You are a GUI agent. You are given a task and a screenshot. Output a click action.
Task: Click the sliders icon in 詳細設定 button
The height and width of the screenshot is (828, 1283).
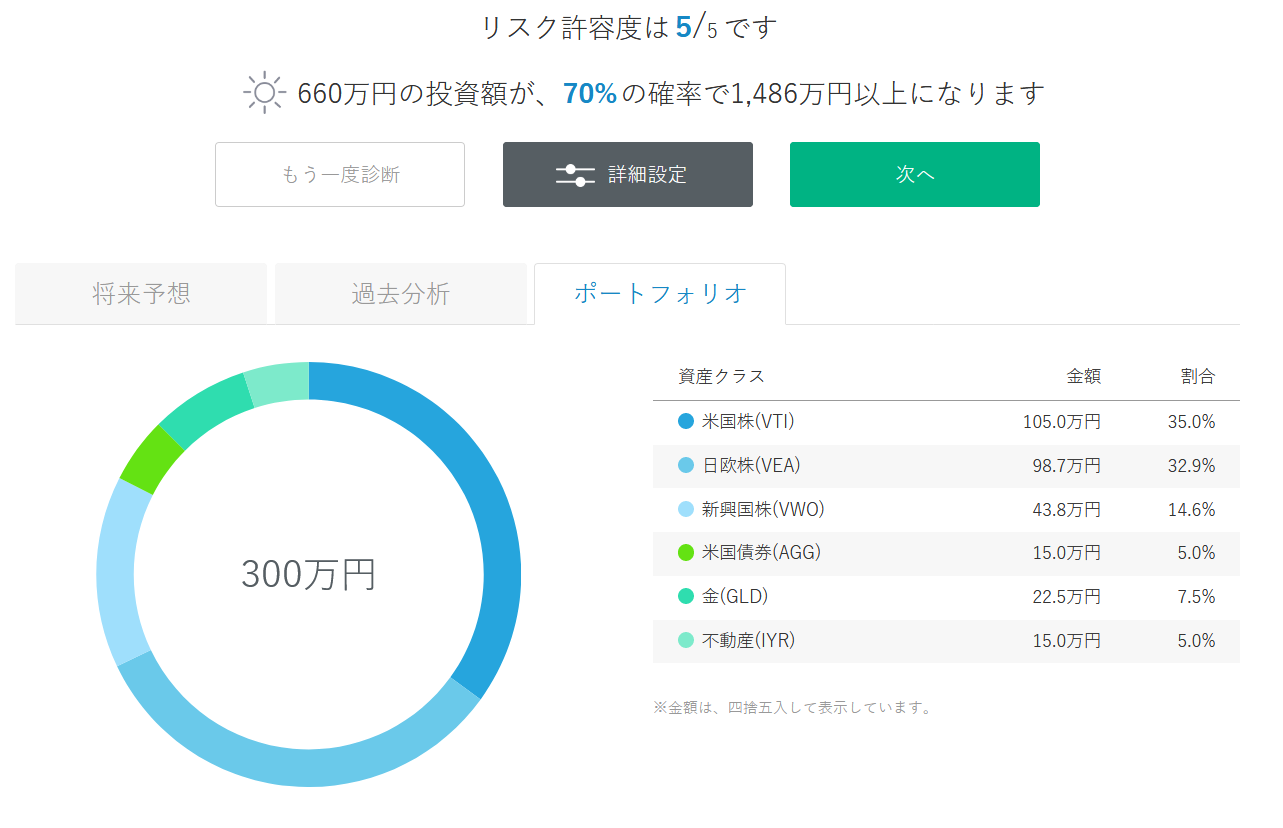[575, 175]
